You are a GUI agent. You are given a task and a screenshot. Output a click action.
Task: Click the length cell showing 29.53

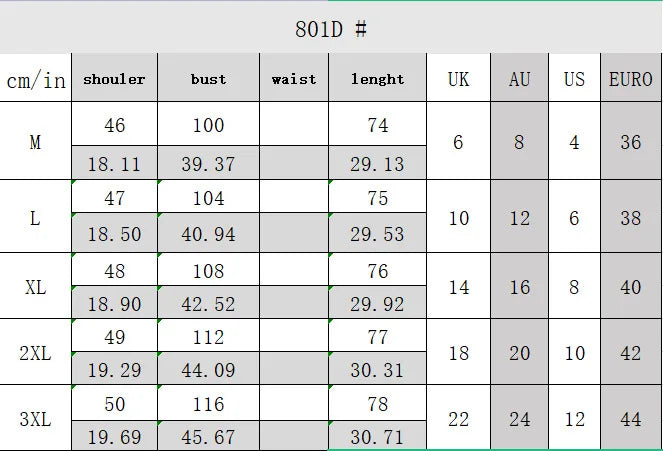[x=377, y=235]
